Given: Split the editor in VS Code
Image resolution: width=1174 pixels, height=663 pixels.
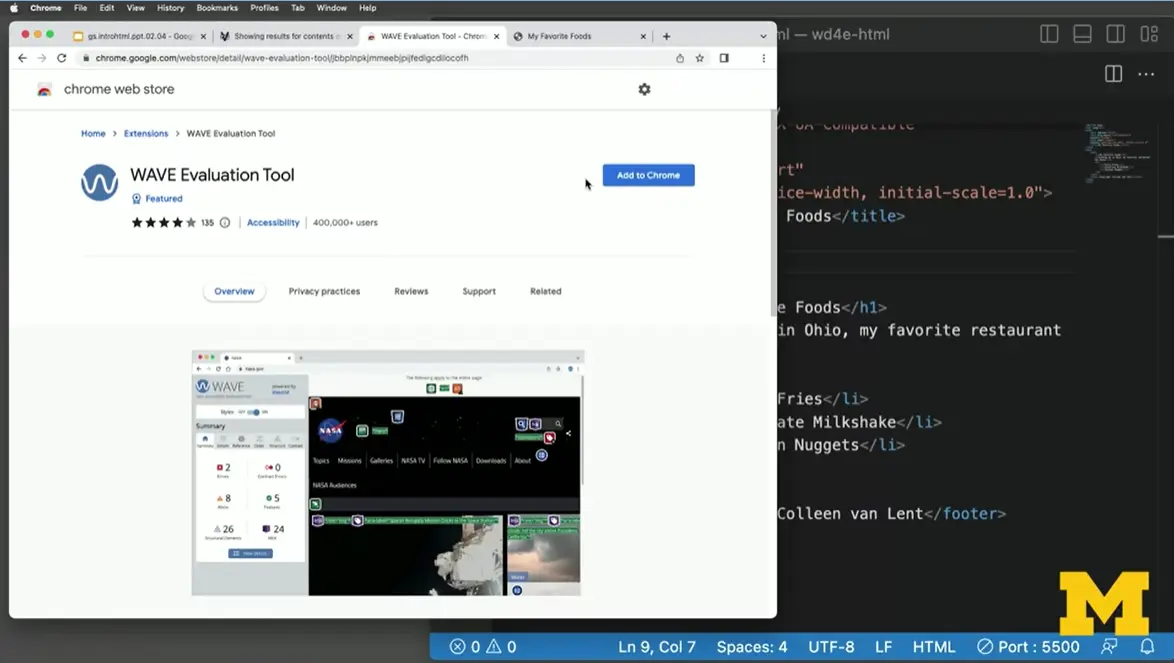Looking at the screenshot, I should click(x=1111, y=74).
